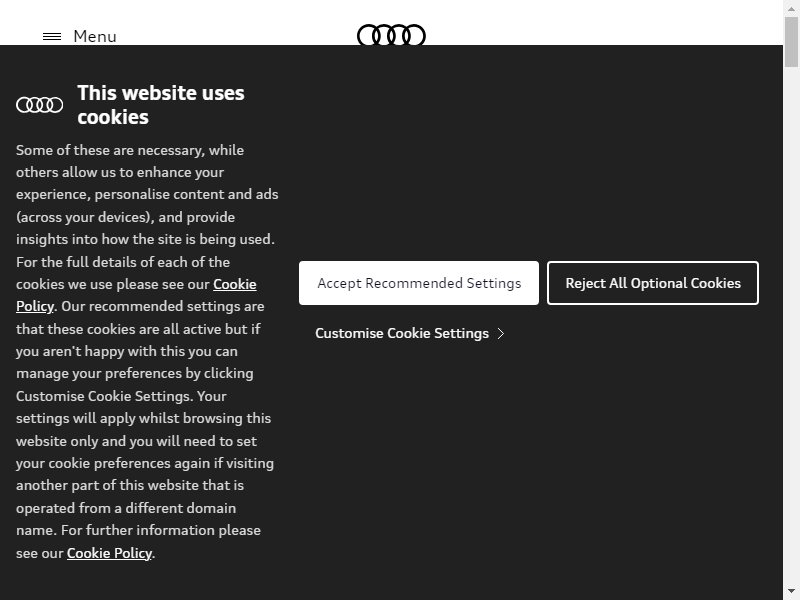The width and height of the screenshot is (800, 600).
Task: Click the 'This website uses cookies' heading
Action: coord(161,105)
